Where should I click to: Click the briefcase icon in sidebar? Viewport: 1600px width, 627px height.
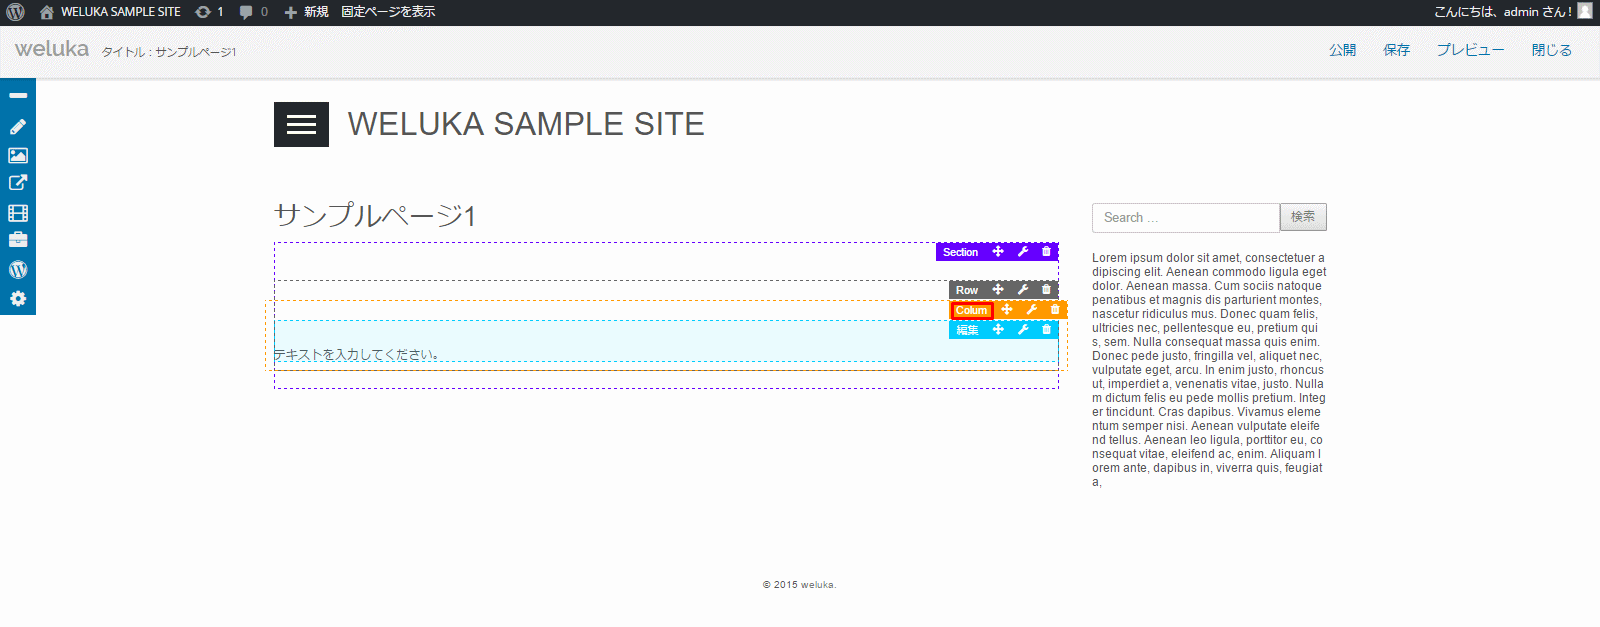point(18,240)
